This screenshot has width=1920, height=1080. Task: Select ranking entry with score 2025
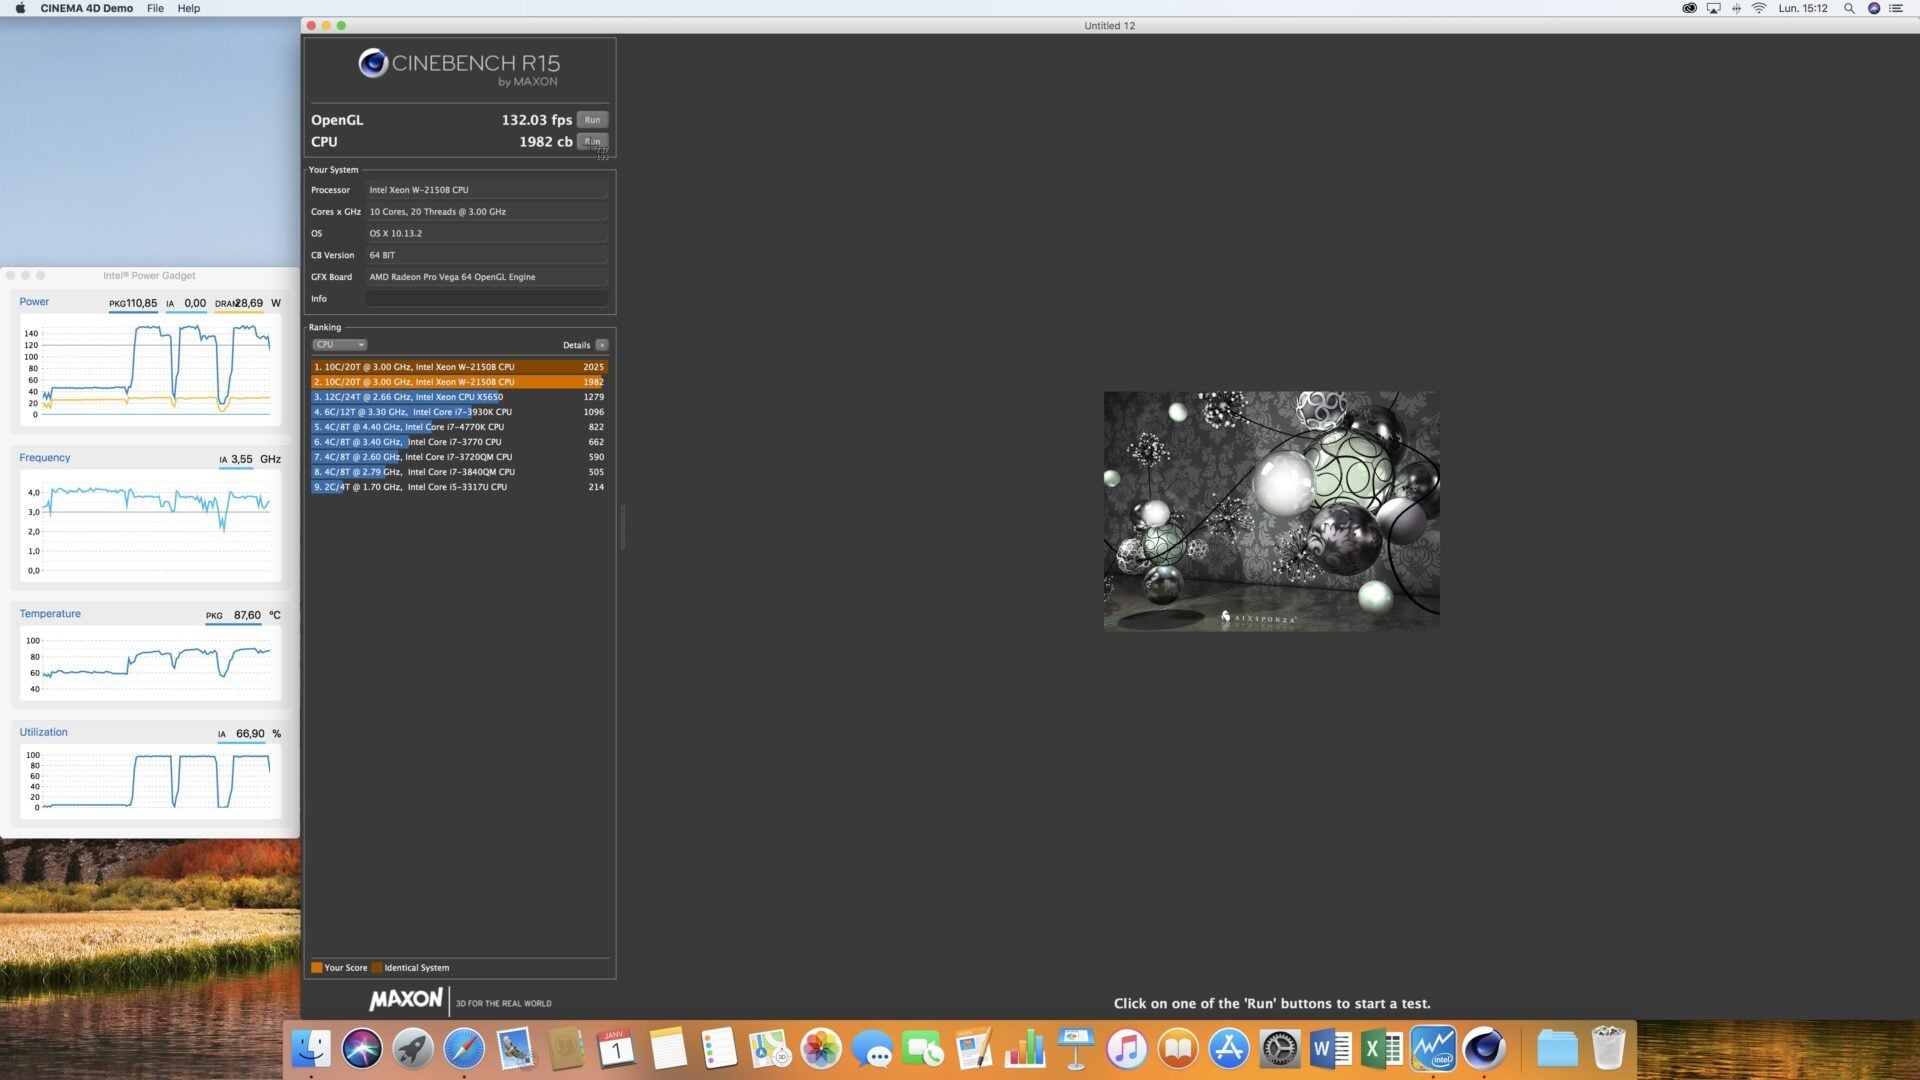pos(459,367)
